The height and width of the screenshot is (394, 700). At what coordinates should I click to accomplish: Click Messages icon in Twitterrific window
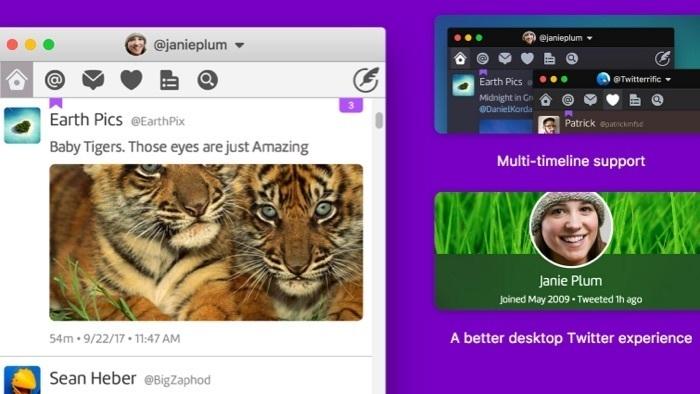click(x=590, y=100)
